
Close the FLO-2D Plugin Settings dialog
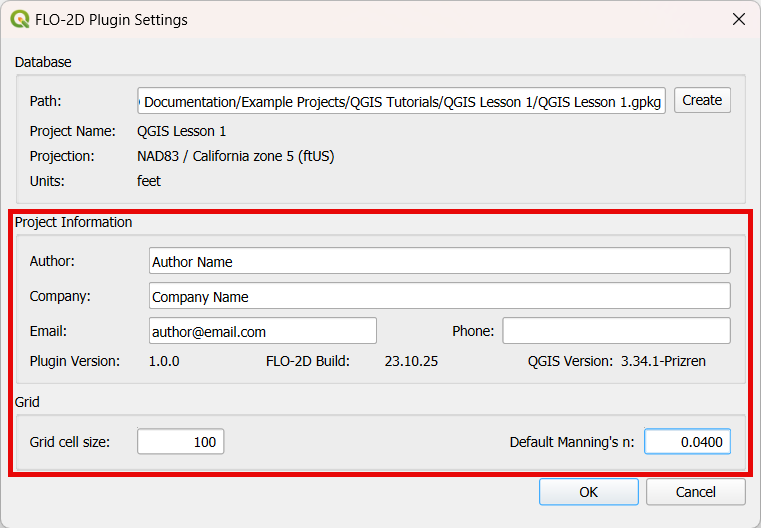tap(739, 19)
